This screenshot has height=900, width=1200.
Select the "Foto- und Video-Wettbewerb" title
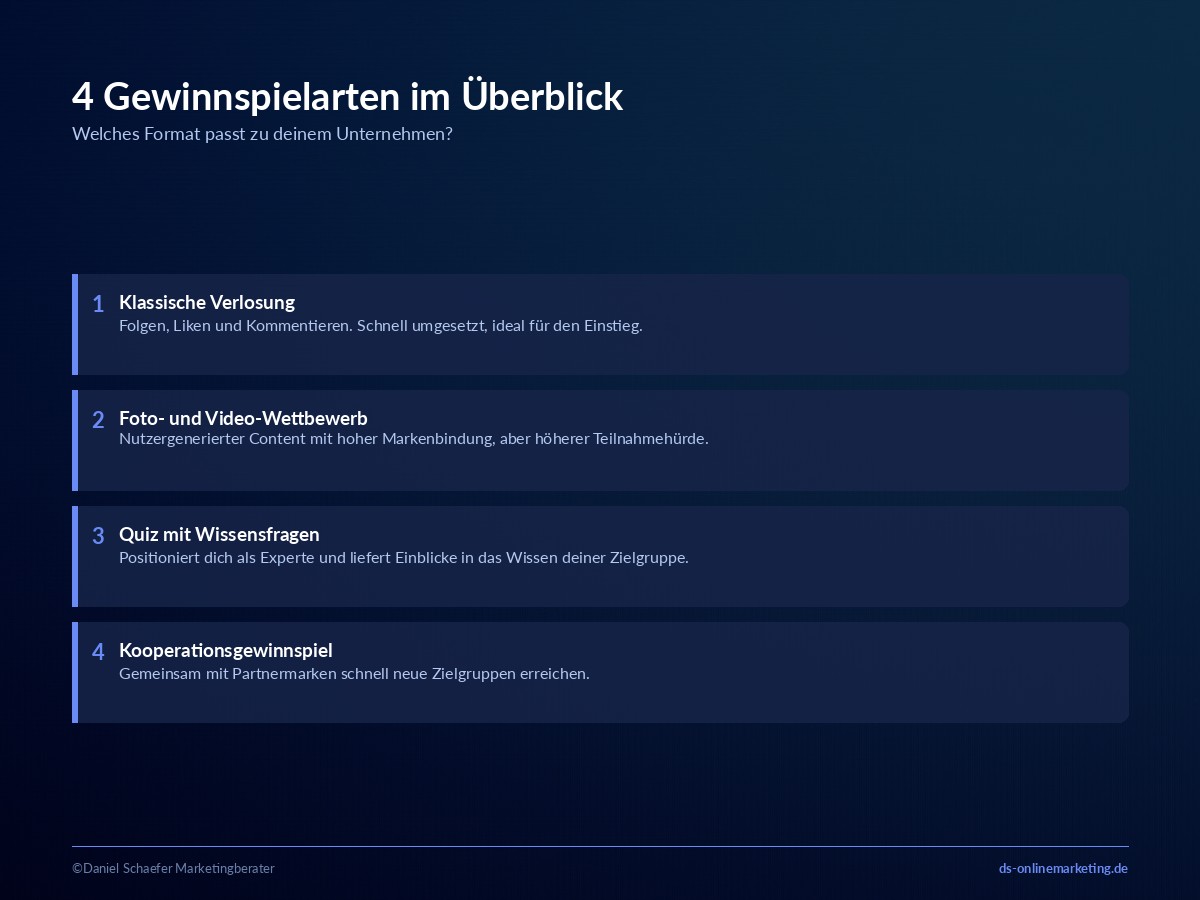(243, 418)
